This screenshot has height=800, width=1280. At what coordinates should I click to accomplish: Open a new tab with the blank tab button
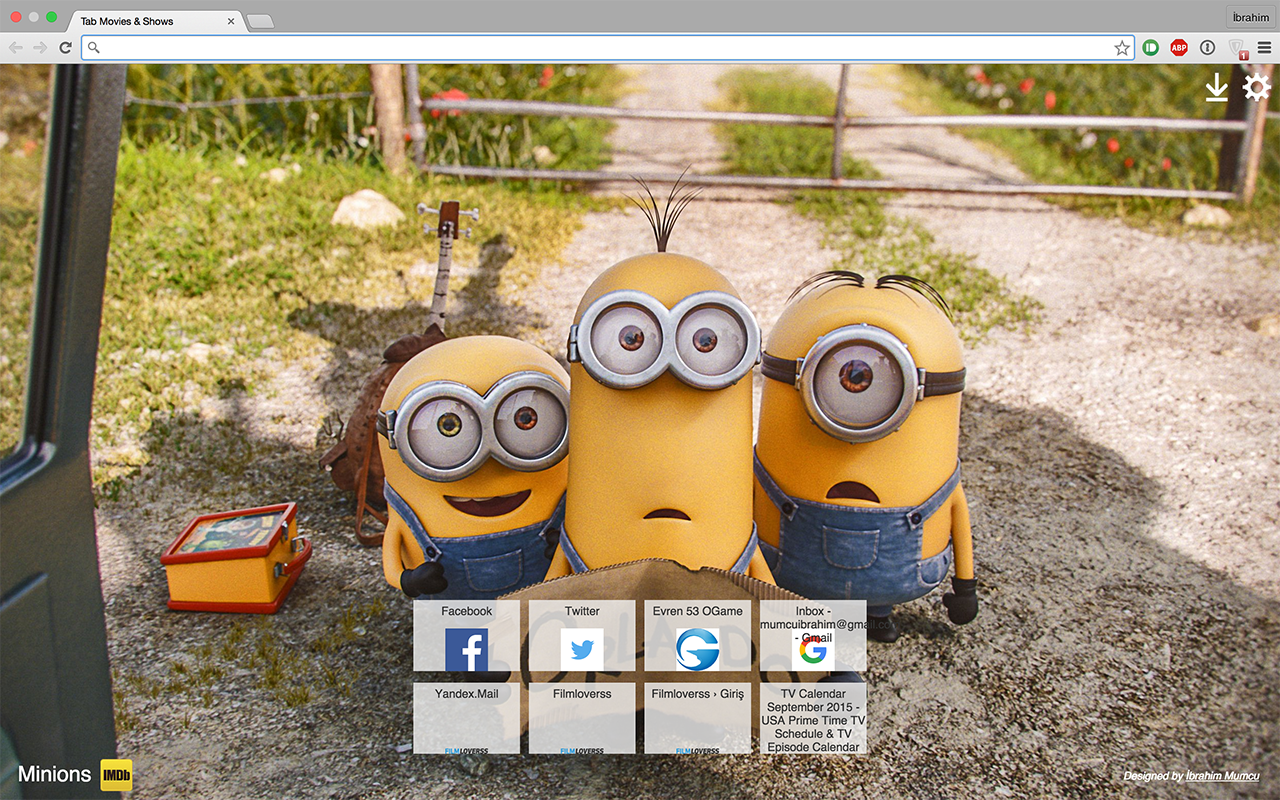tap(260, 21)
